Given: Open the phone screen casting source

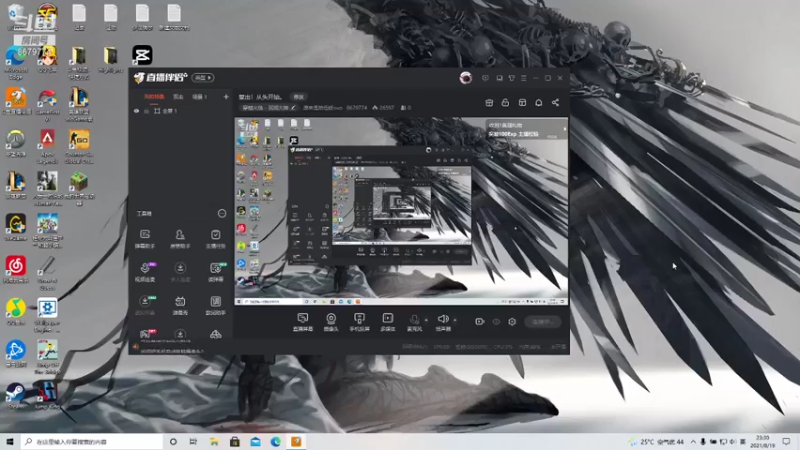Looking at the screenshot, I should pos(359,322).
